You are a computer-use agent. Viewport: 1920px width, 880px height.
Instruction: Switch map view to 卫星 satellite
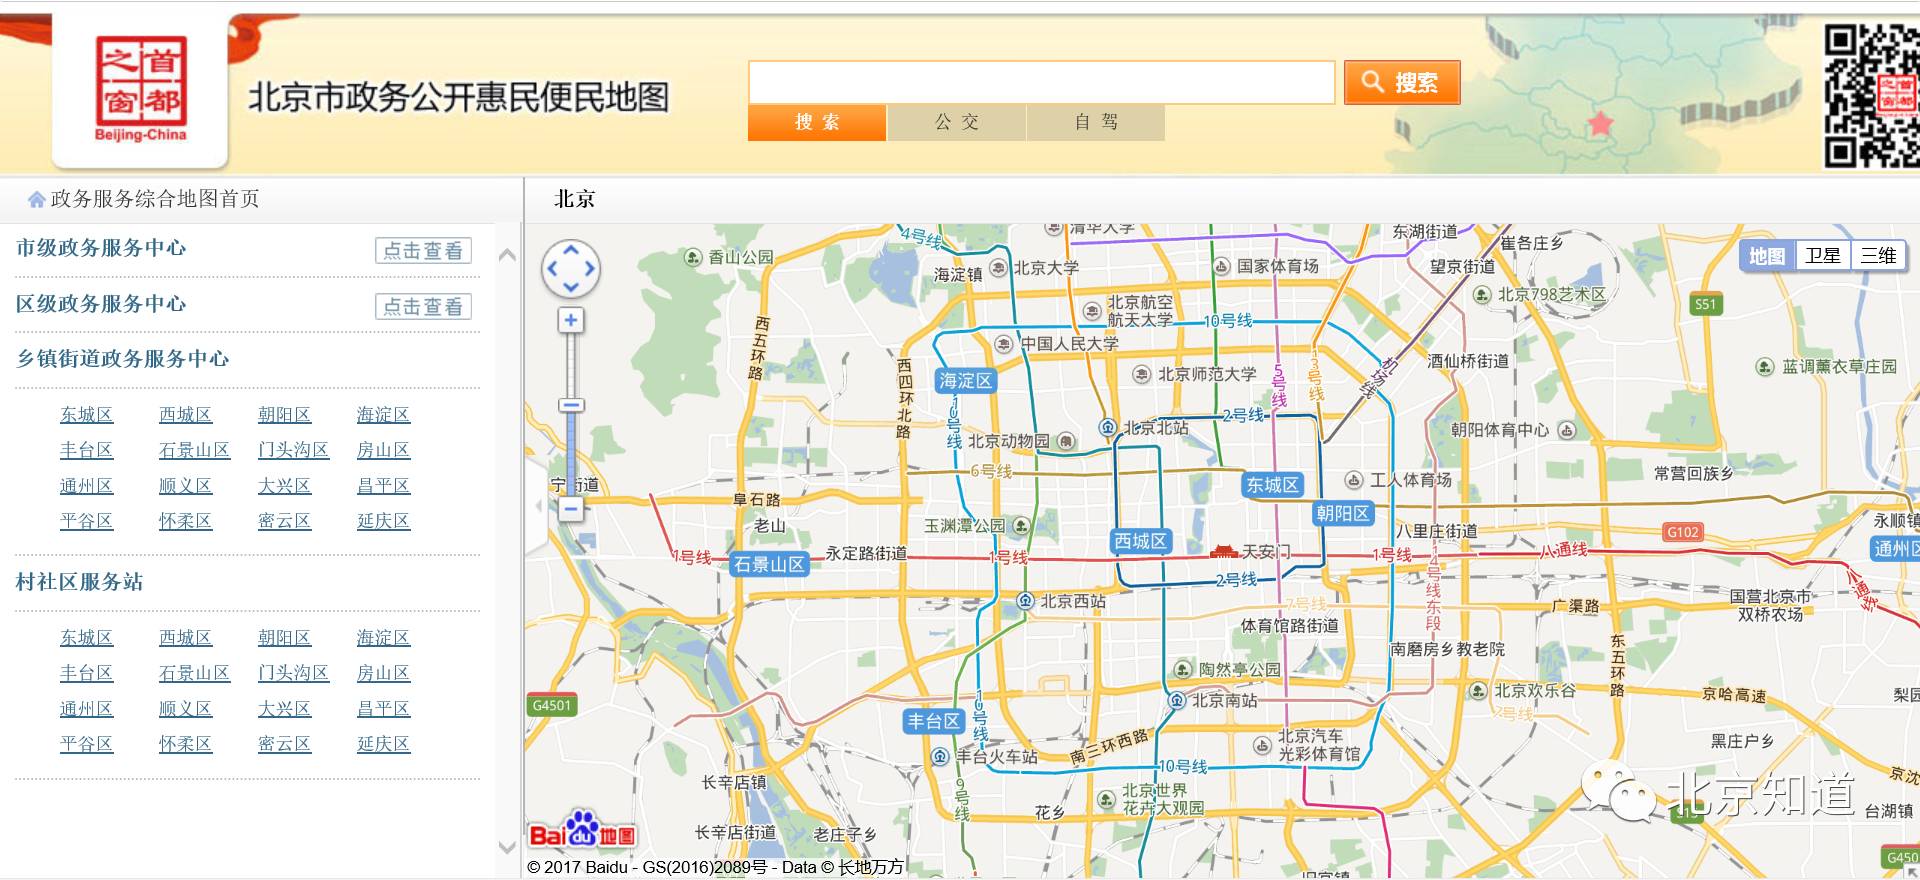[x=1823, y=256]
